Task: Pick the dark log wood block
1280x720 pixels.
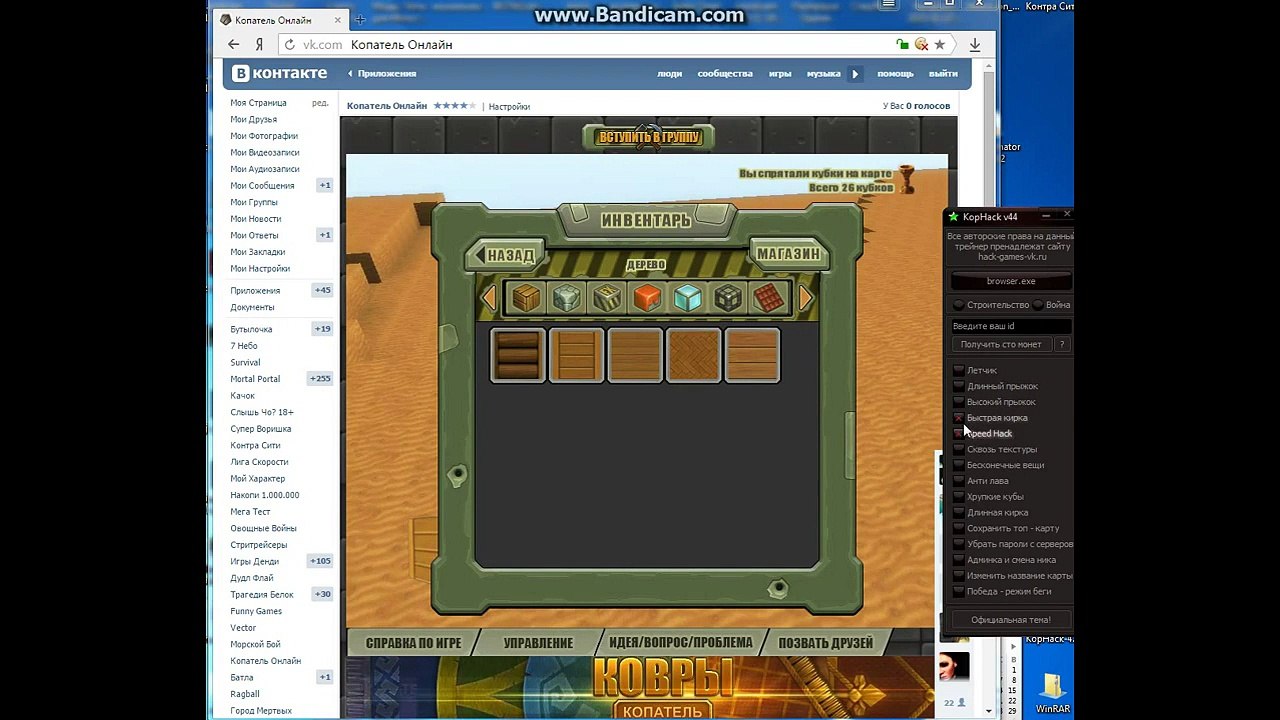Action: [518, 355]
